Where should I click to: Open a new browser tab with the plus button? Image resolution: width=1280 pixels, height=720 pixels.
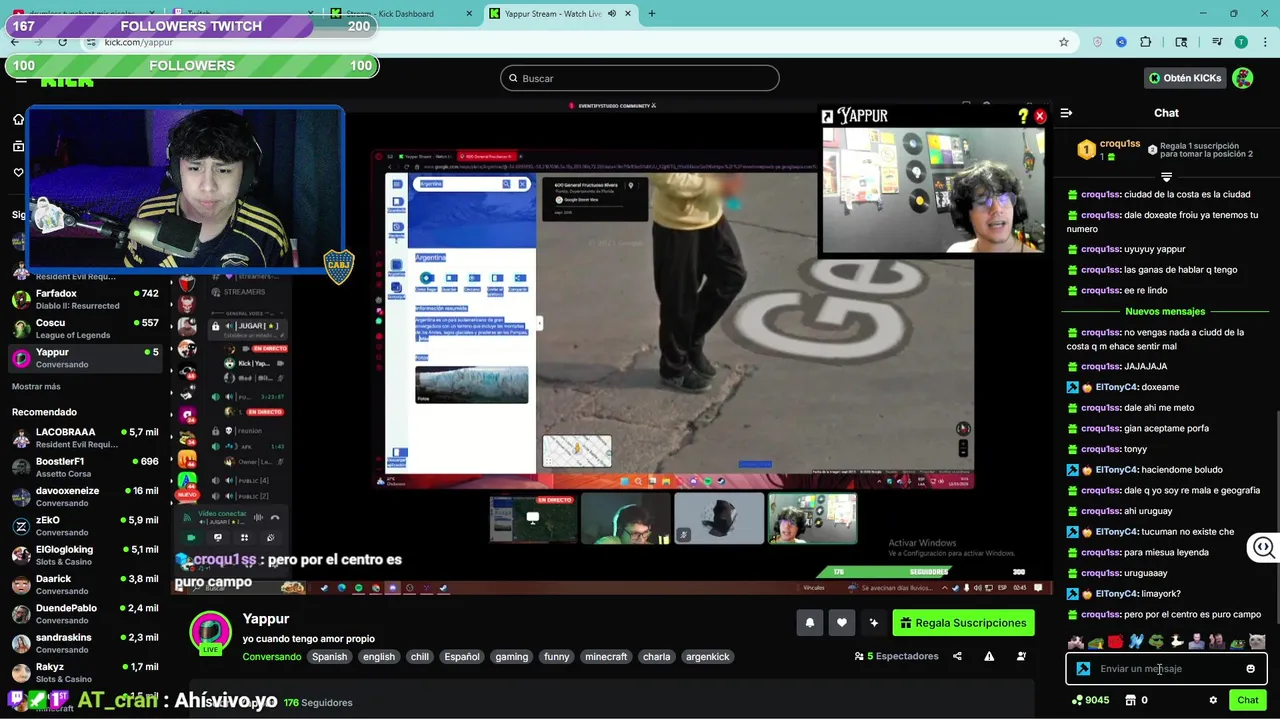(x=652, y=14)
